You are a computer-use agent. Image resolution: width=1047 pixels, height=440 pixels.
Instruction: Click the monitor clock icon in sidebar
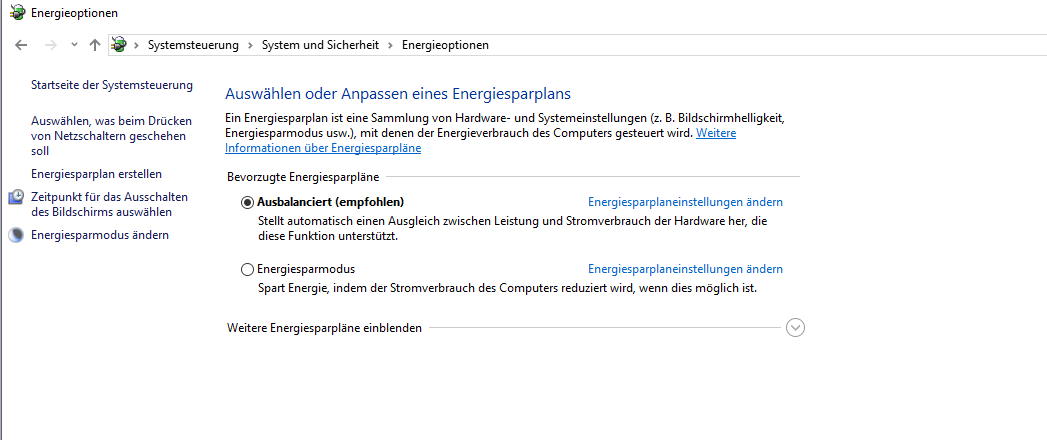(16, 198)
